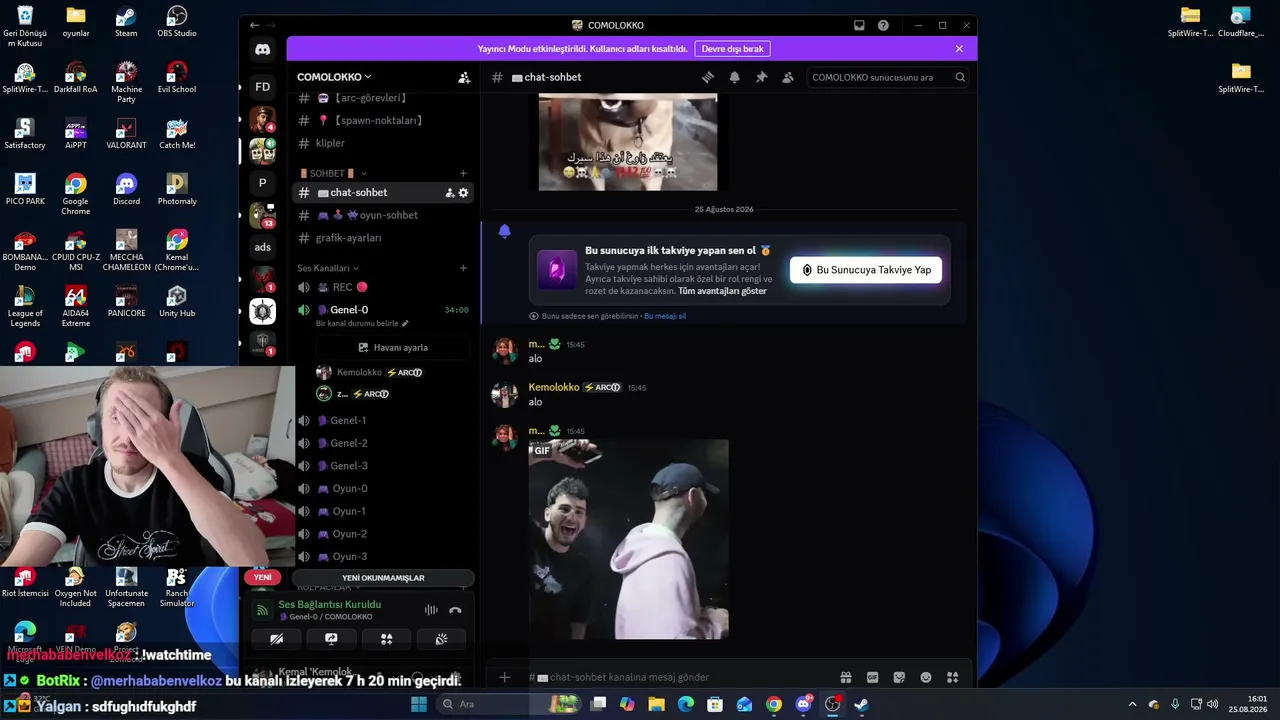Open Discord help icon in title bar
1280x720 pixels.
pyautogui.click(x=883, y=25)
